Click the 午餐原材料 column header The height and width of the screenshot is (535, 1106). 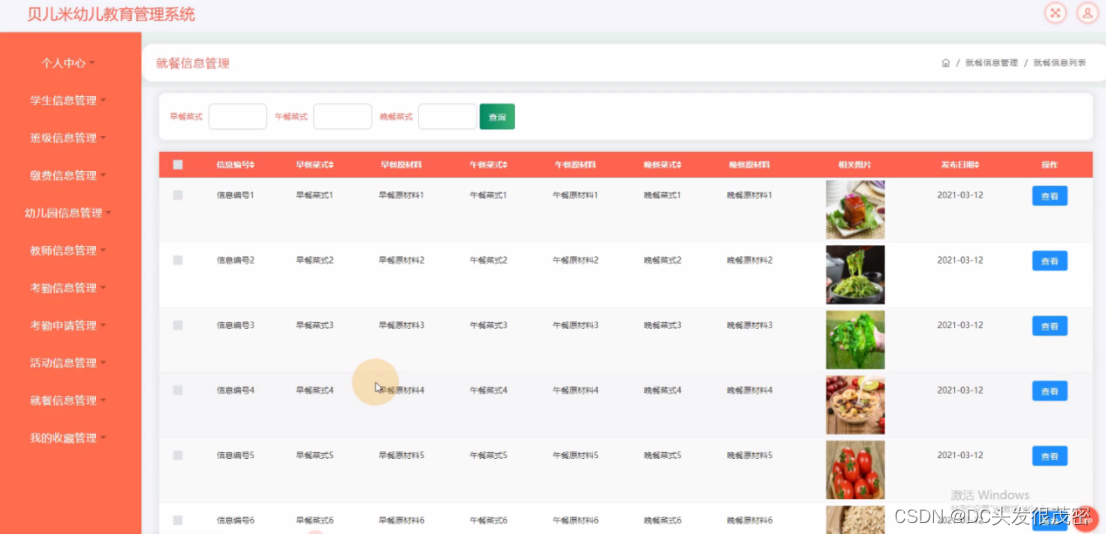[x=575, y=164]
